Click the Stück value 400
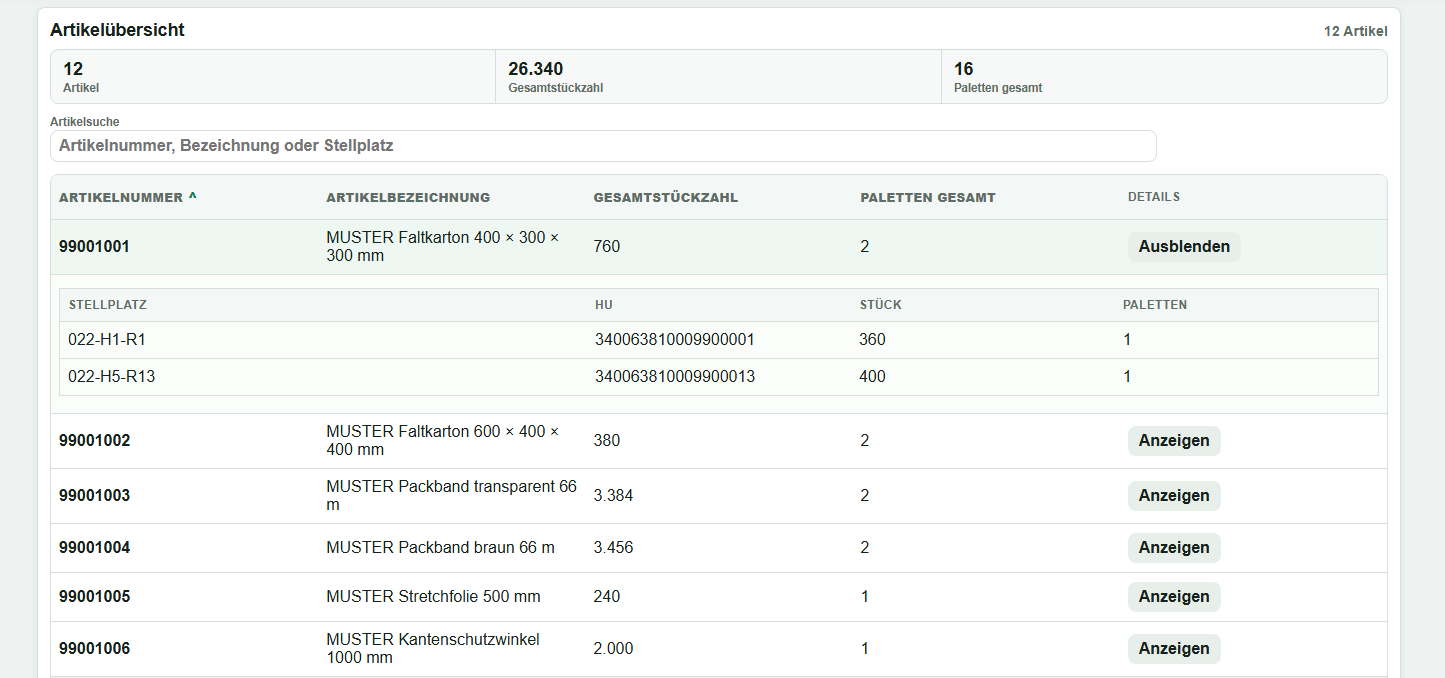1445x678 pixels. click(872, 377)
